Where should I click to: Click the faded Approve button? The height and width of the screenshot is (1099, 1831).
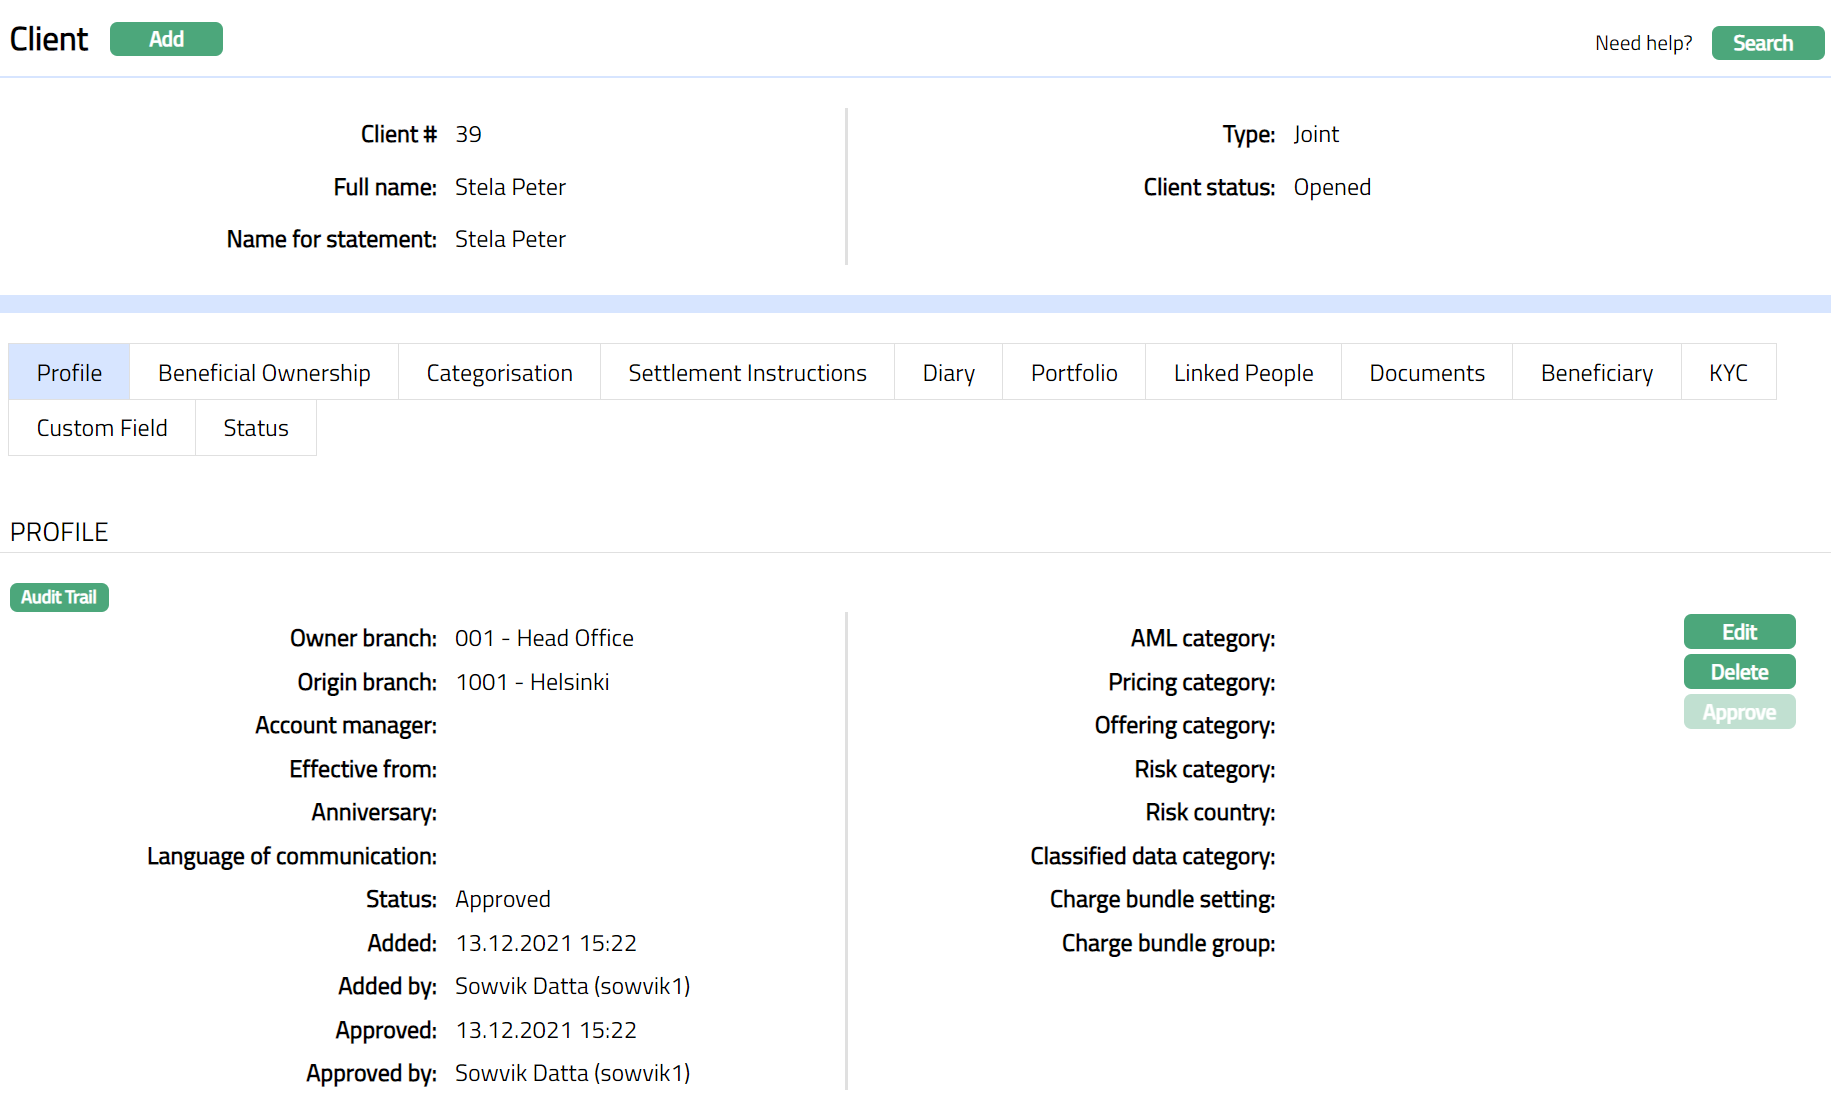(x=1739, y=712)
